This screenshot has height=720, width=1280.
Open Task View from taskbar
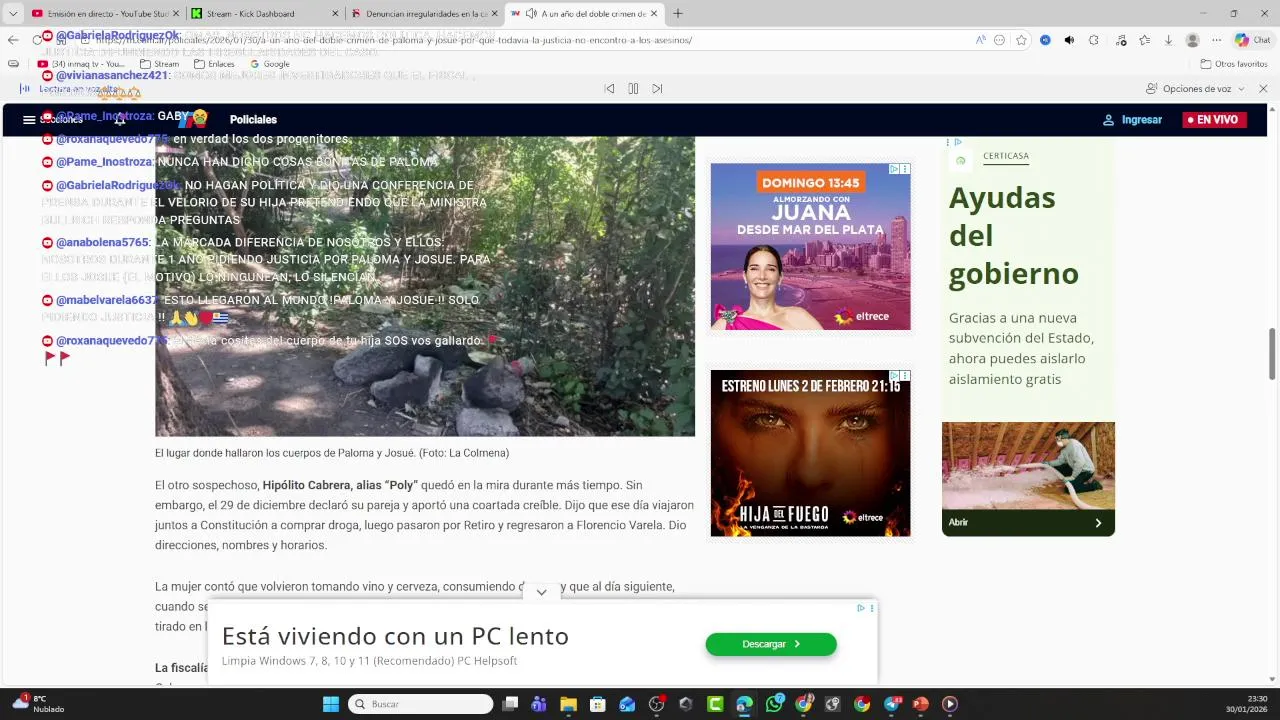[x=510, y=704]
